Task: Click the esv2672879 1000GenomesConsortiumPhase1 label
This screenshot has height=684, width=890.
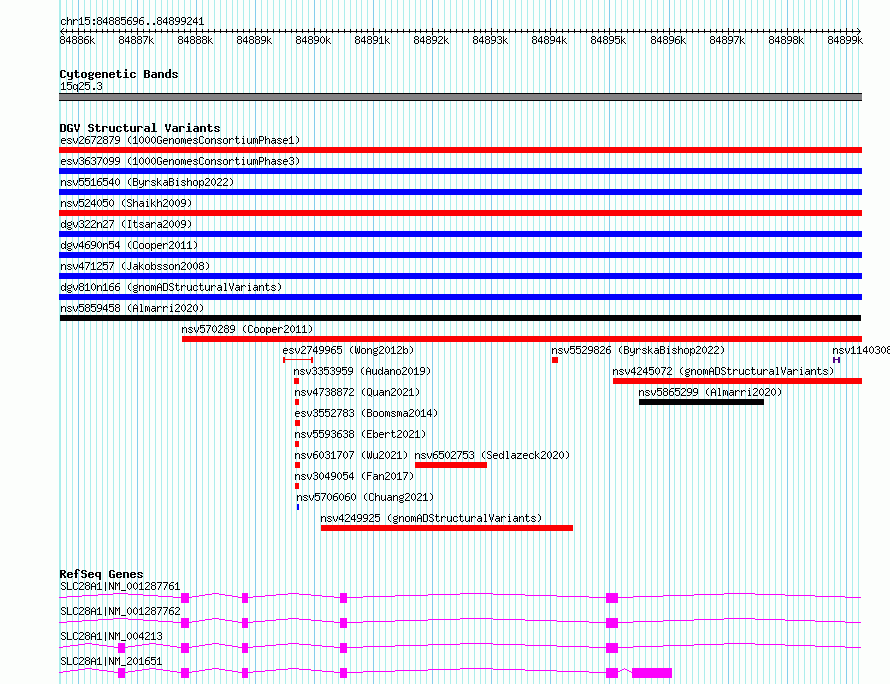Action: click(180, 140)
